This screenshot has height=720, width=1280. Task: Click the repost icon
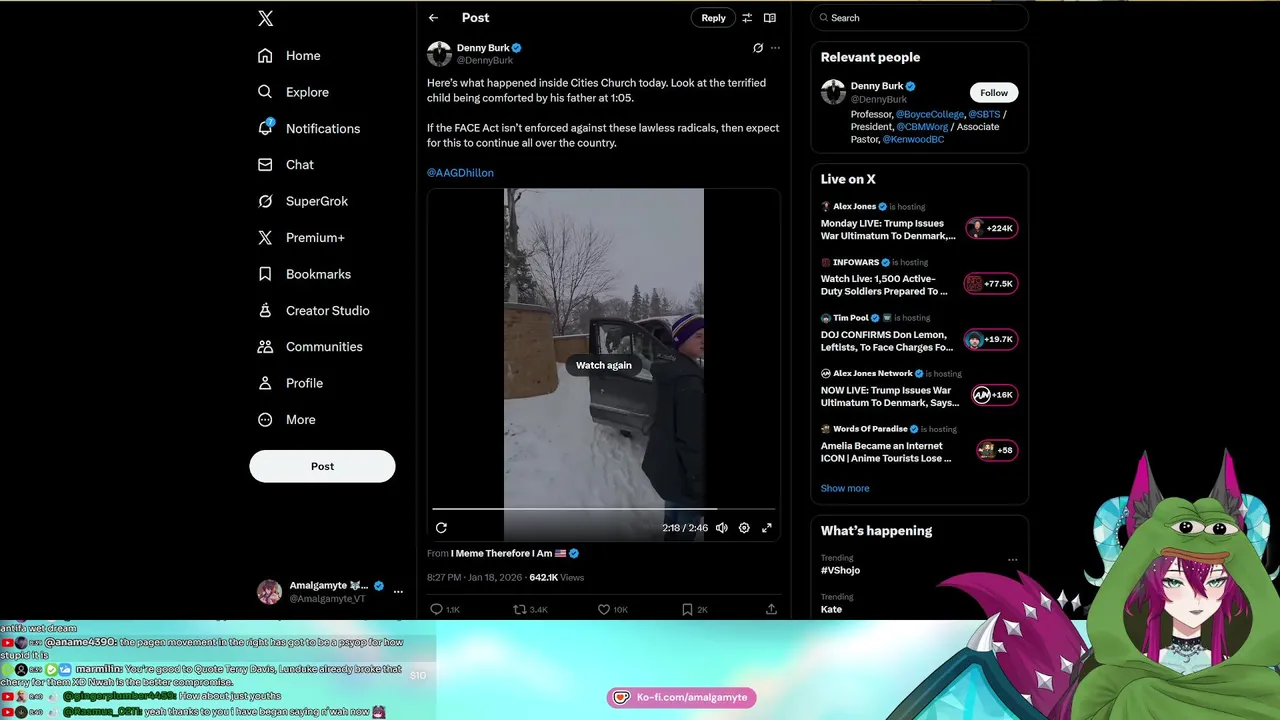(519, 609)
